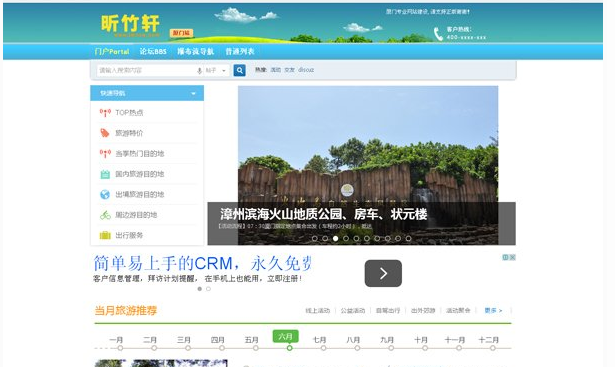Select the second CRM ad pager dot
This screenshot has height=367, width=615.
[208, 289]
